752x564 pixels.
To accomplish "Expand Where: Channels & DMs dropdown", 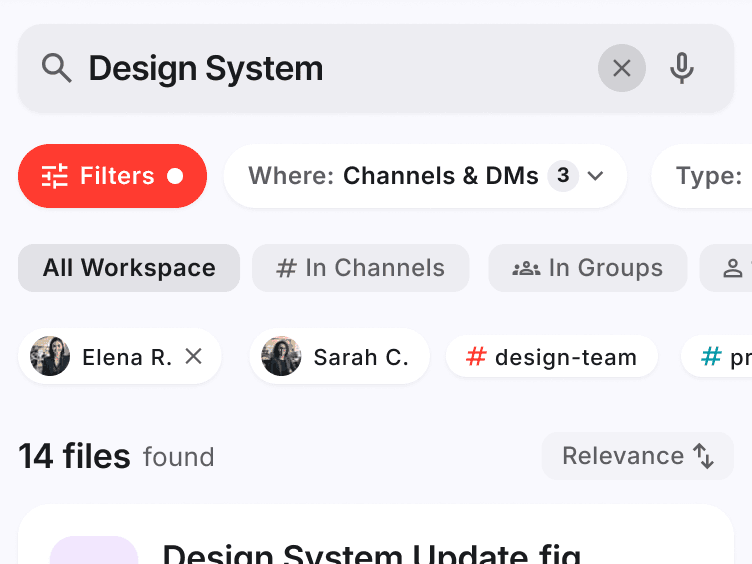I will 425,176.
